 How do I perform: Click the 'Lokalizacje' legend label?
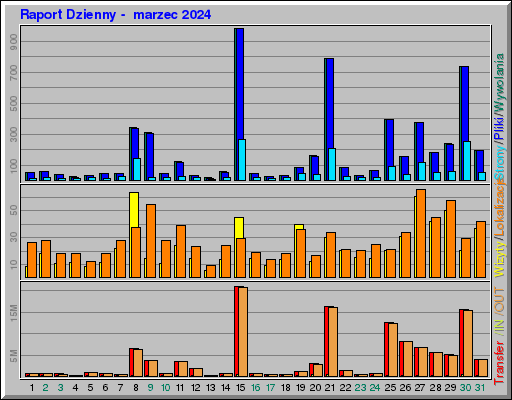[x=499, y=208]
